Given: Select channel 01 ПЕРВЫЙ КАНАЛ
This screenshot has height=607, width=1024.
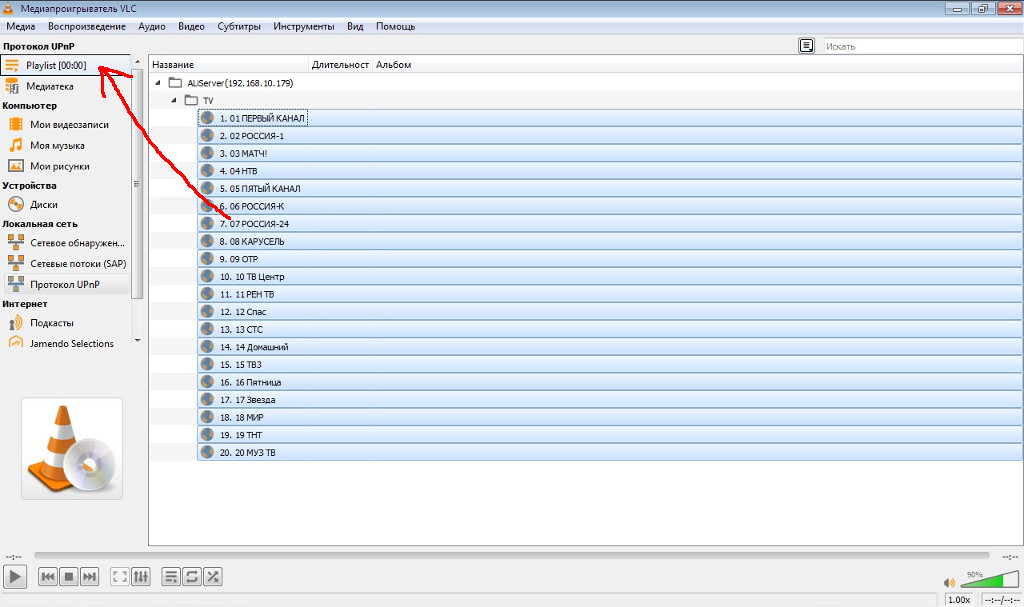Looking at the screenshot, I should 610,118.
